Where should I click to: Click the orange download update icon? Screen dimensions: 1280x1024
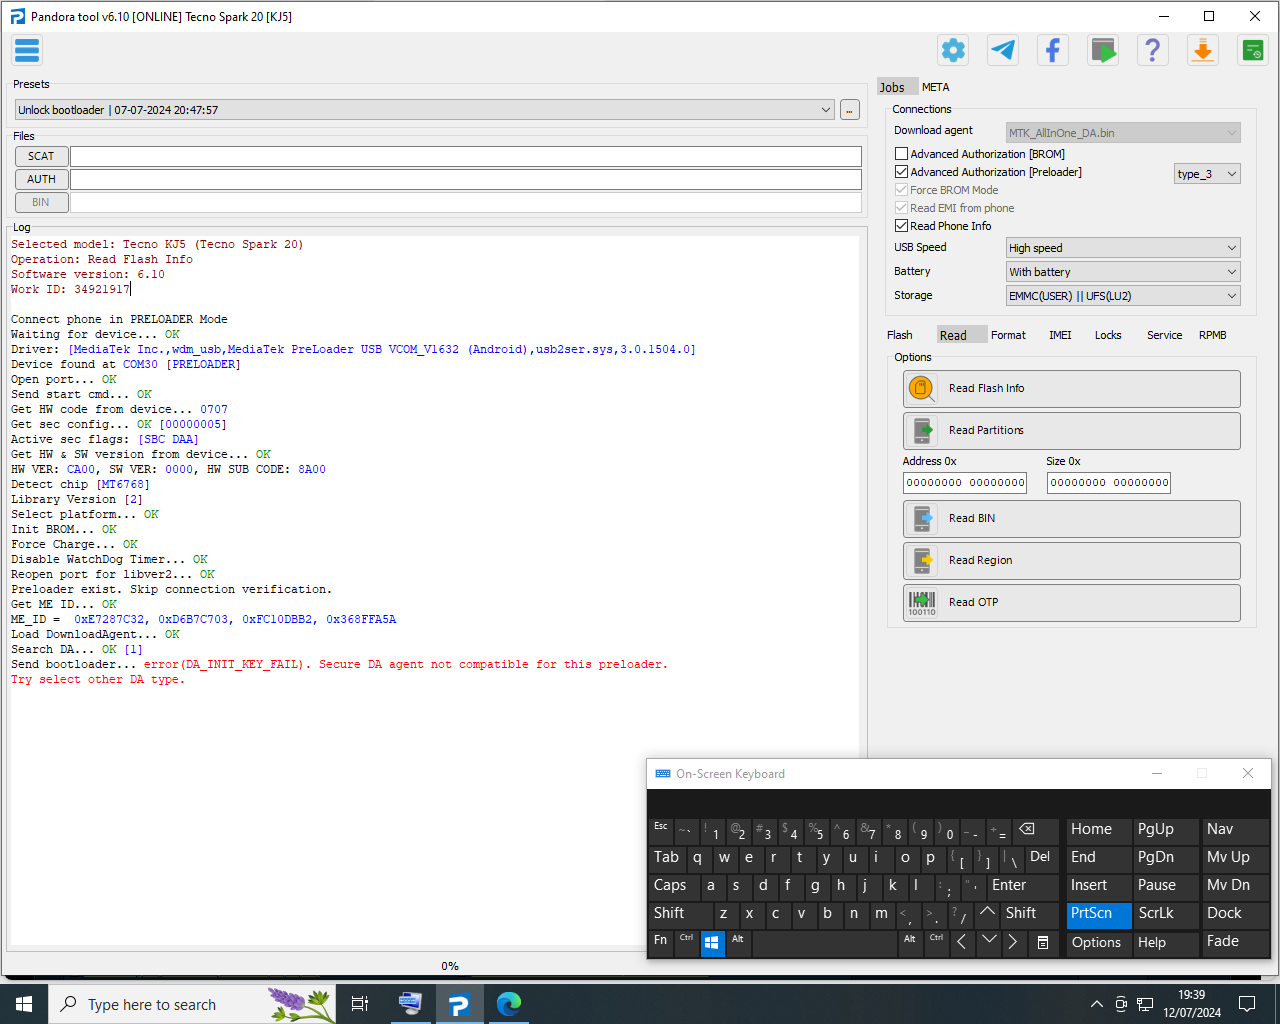tap(1203, 50)
